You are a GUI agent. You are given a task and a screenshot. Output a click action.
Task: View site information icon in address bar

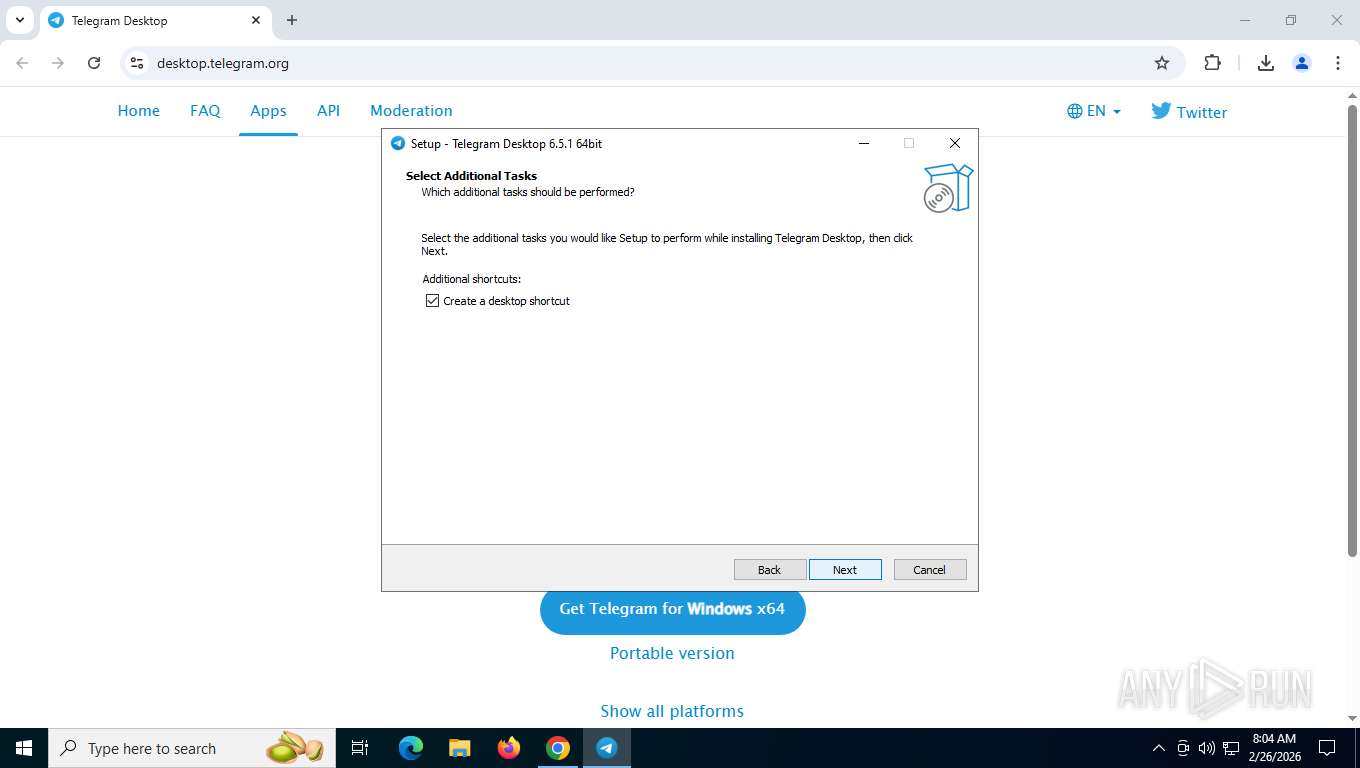click(x=137, y=63)
